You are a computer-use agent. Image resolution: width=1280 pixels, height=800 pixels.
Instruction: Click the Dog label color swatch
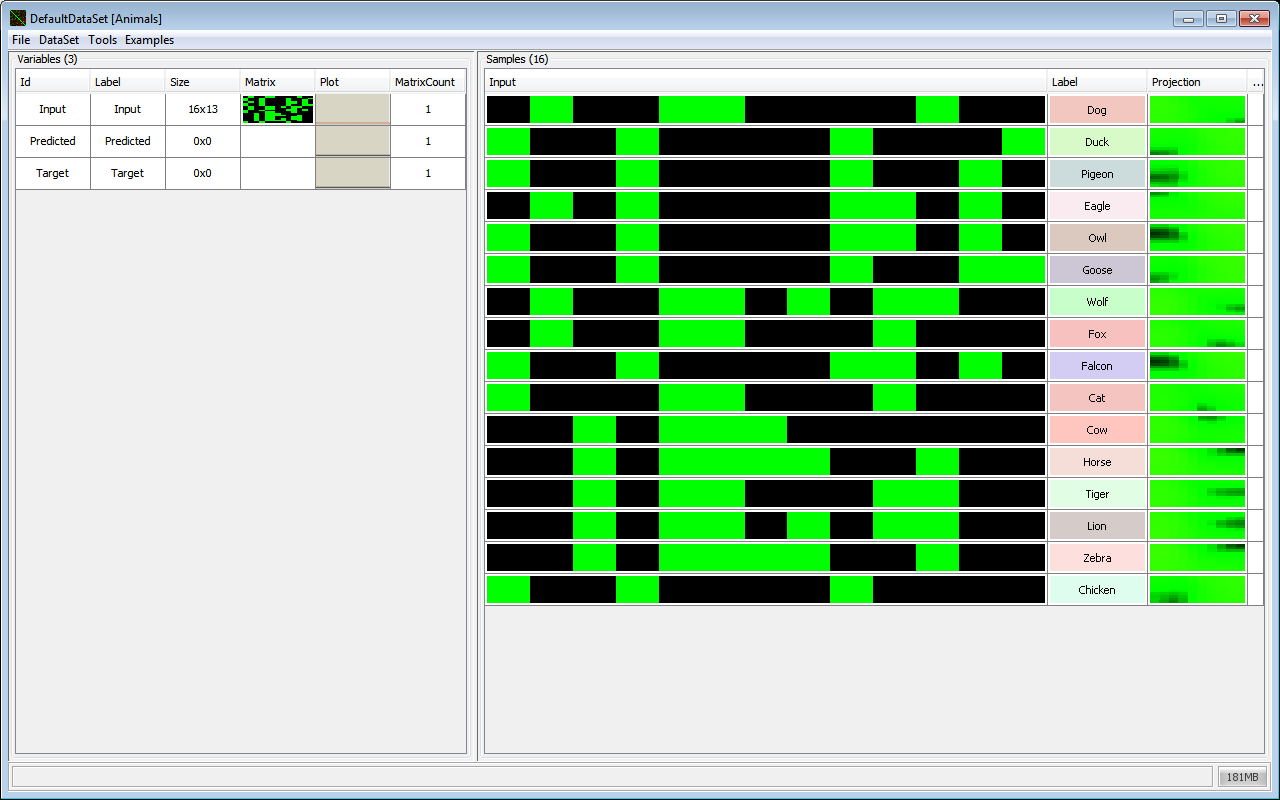click(x=1096, y=109)
